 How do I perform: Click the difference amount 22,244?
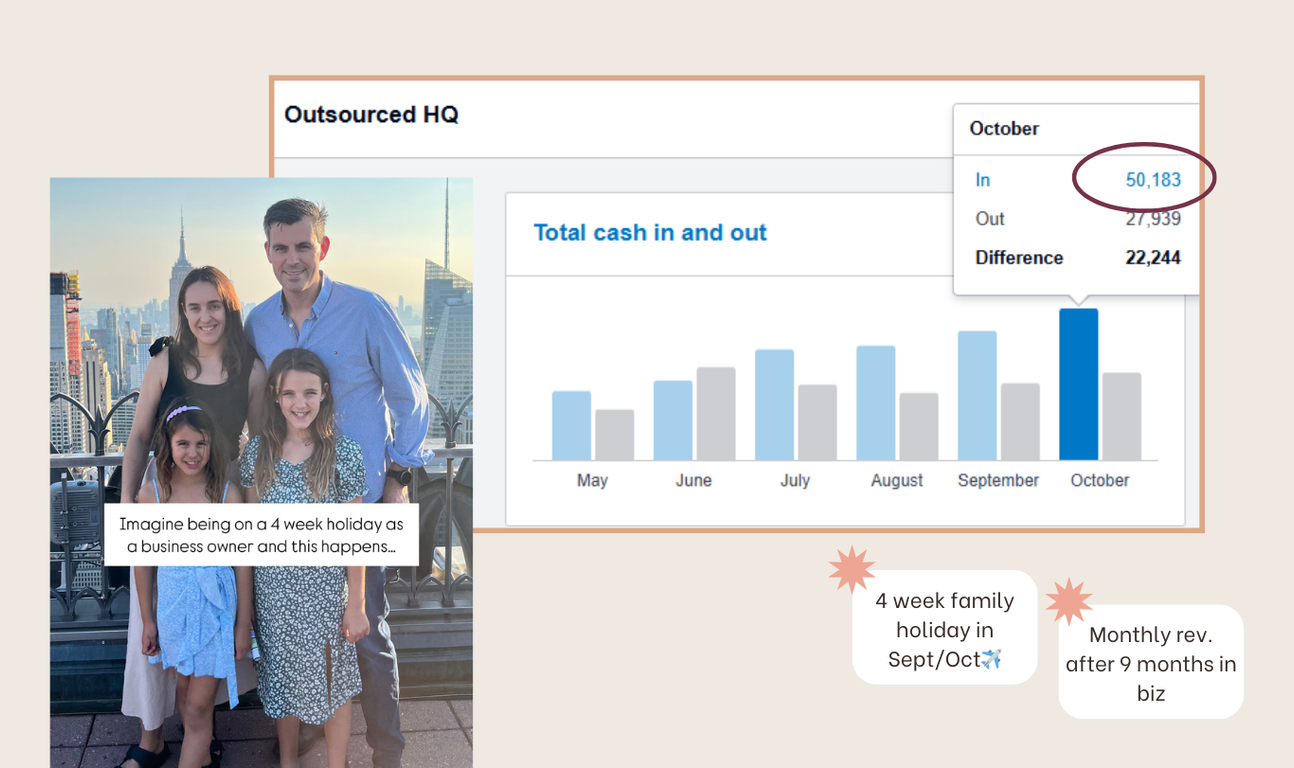1151,258
